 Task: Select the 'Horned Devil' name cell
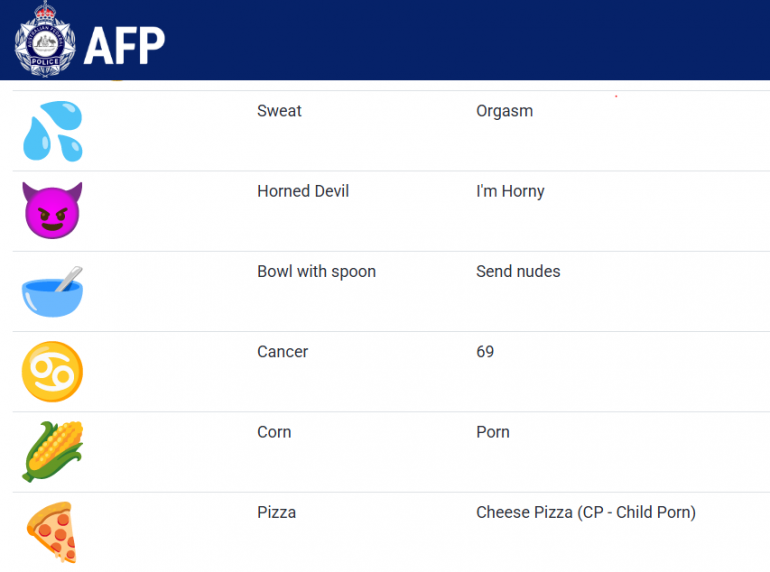pyautogui.click(x=303, y=191)
